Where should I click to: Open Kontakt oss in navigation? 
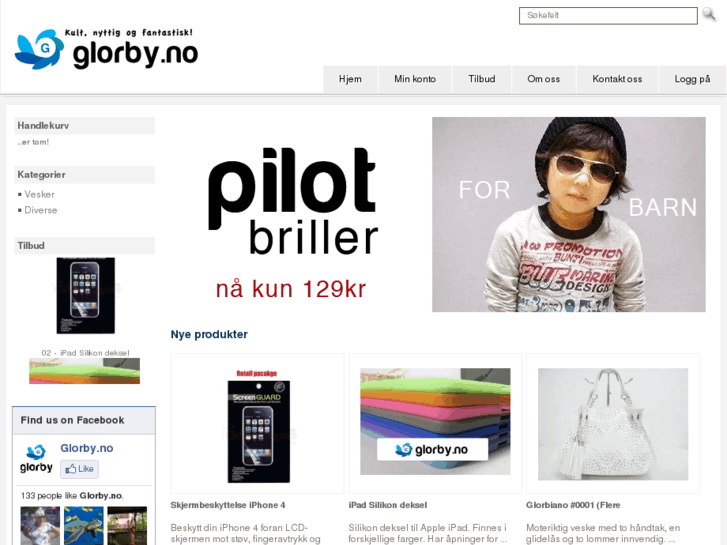[617, 79]
